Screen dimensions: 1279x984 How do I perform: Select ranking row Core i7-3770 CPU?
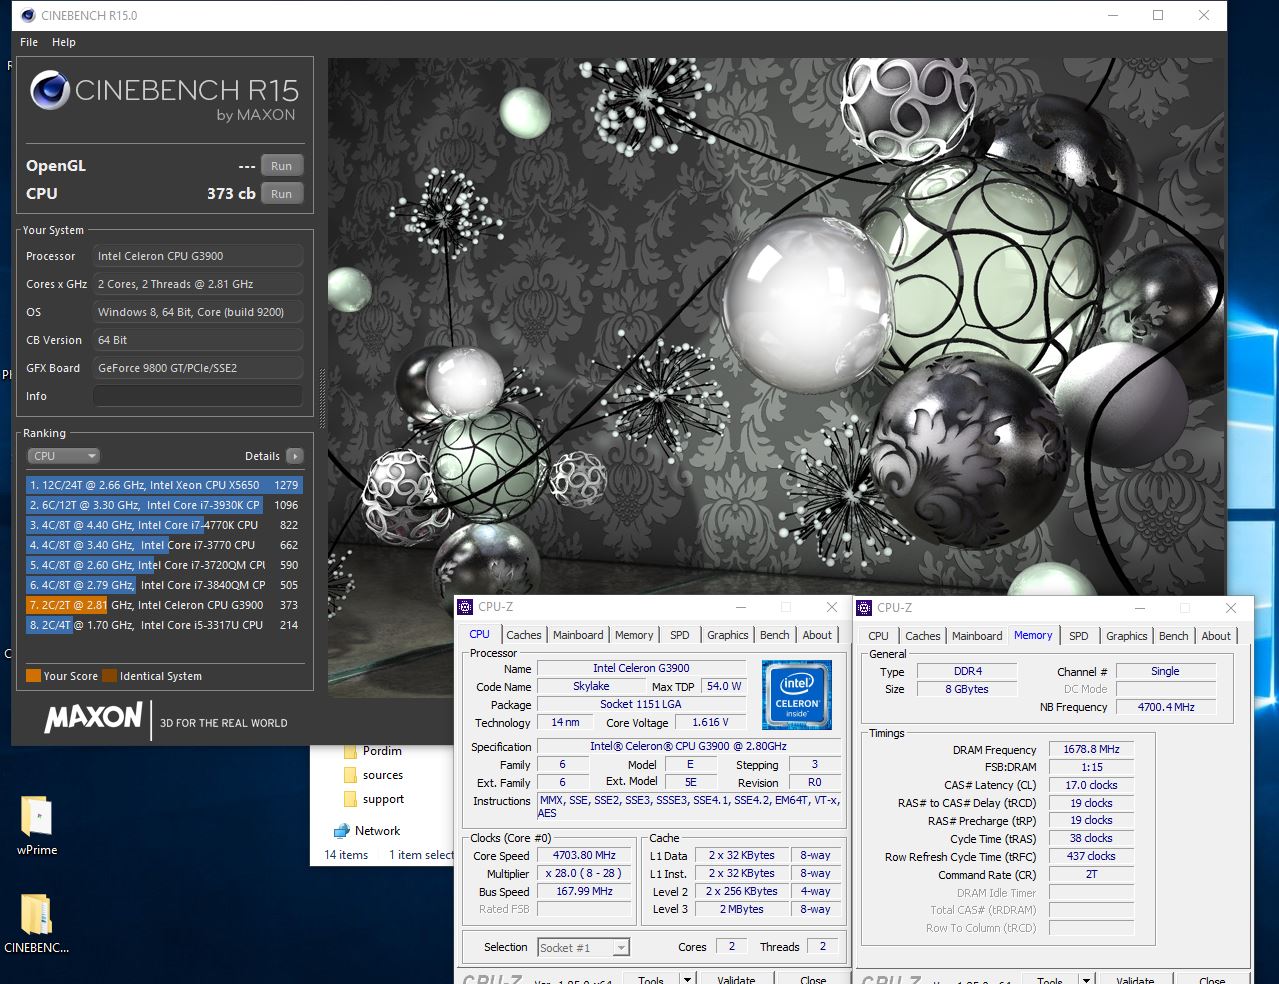point(164,545)
